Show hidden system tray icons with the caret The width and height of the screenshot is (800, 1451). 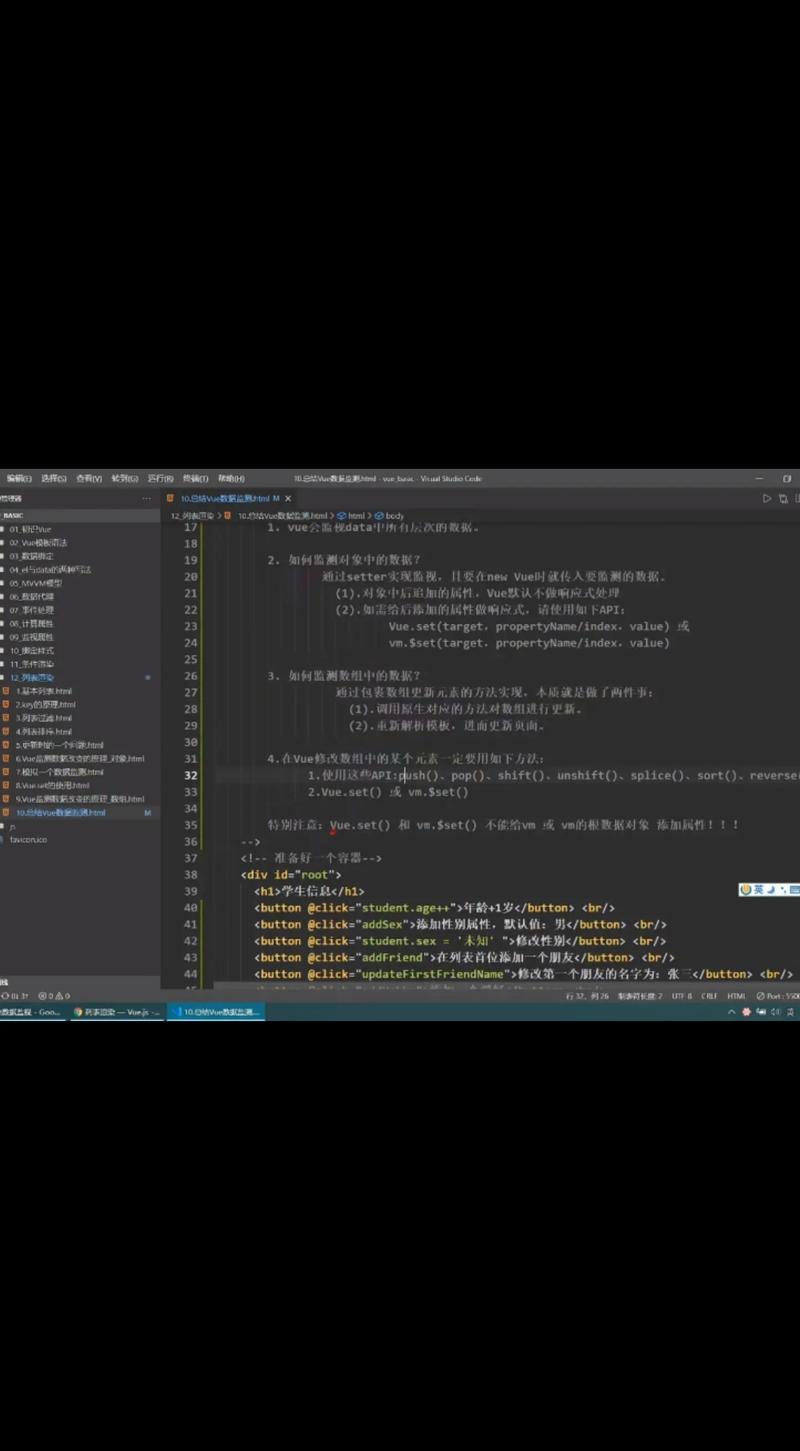click(731, 1012)
